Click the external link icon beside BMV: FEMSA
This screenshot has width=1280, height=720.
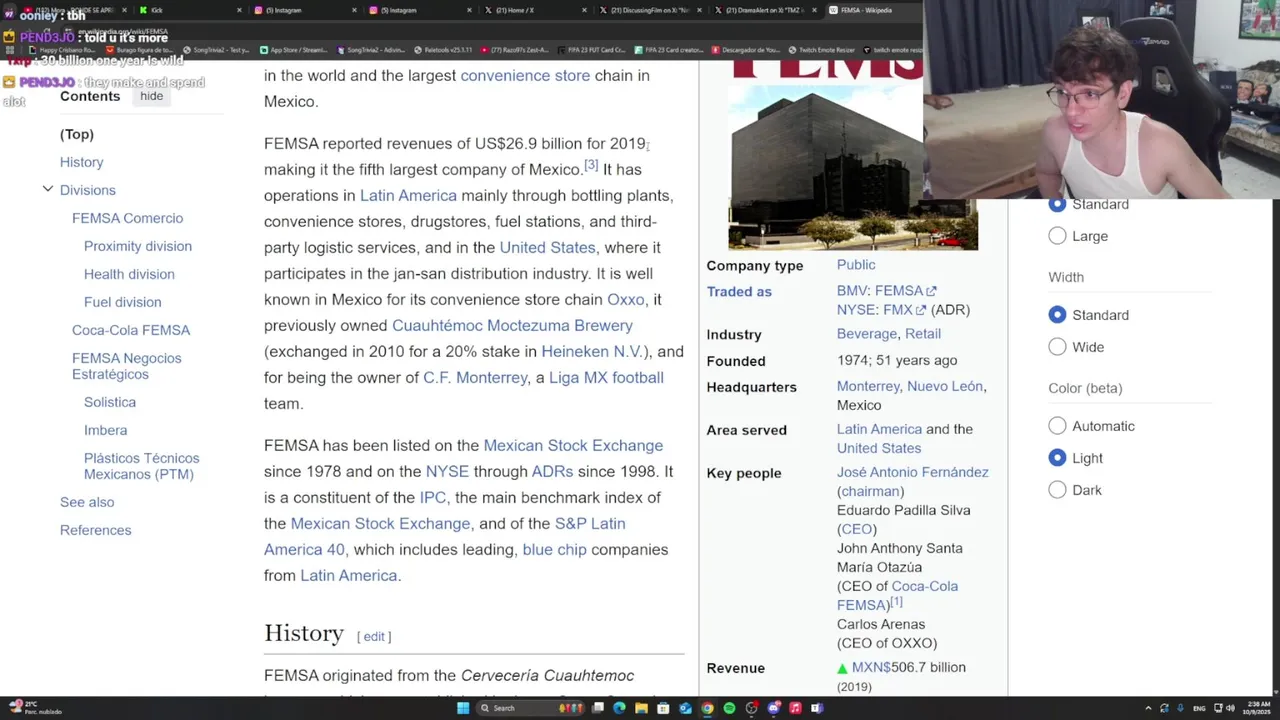(x=931, y=291)
